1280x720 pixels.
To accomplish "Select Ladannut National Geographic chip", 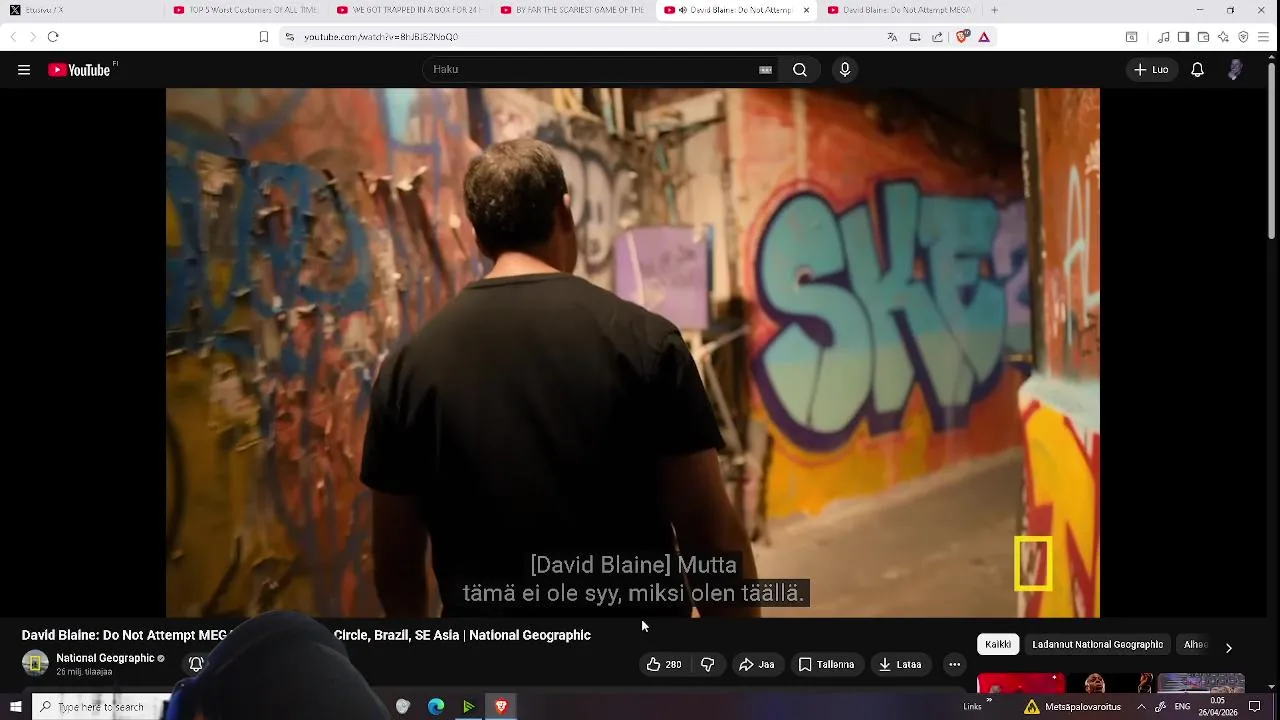I will coord(1097,644).
